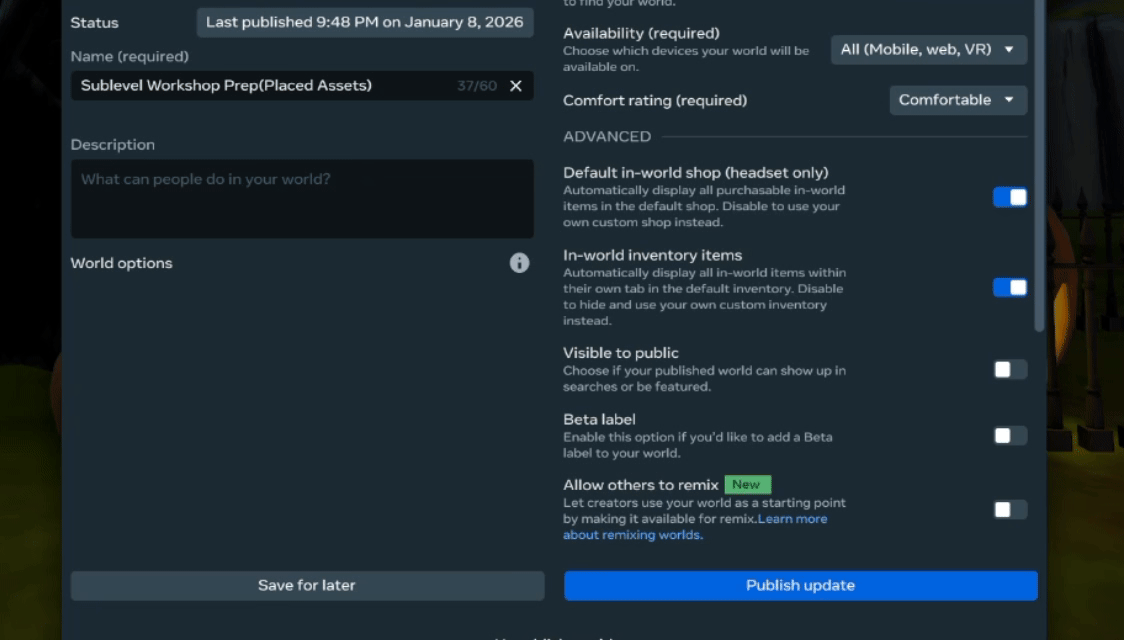Viewport: 1138px width, 640px height.
Task: Clear the world name with the X icon
Action: pos(516,86)
